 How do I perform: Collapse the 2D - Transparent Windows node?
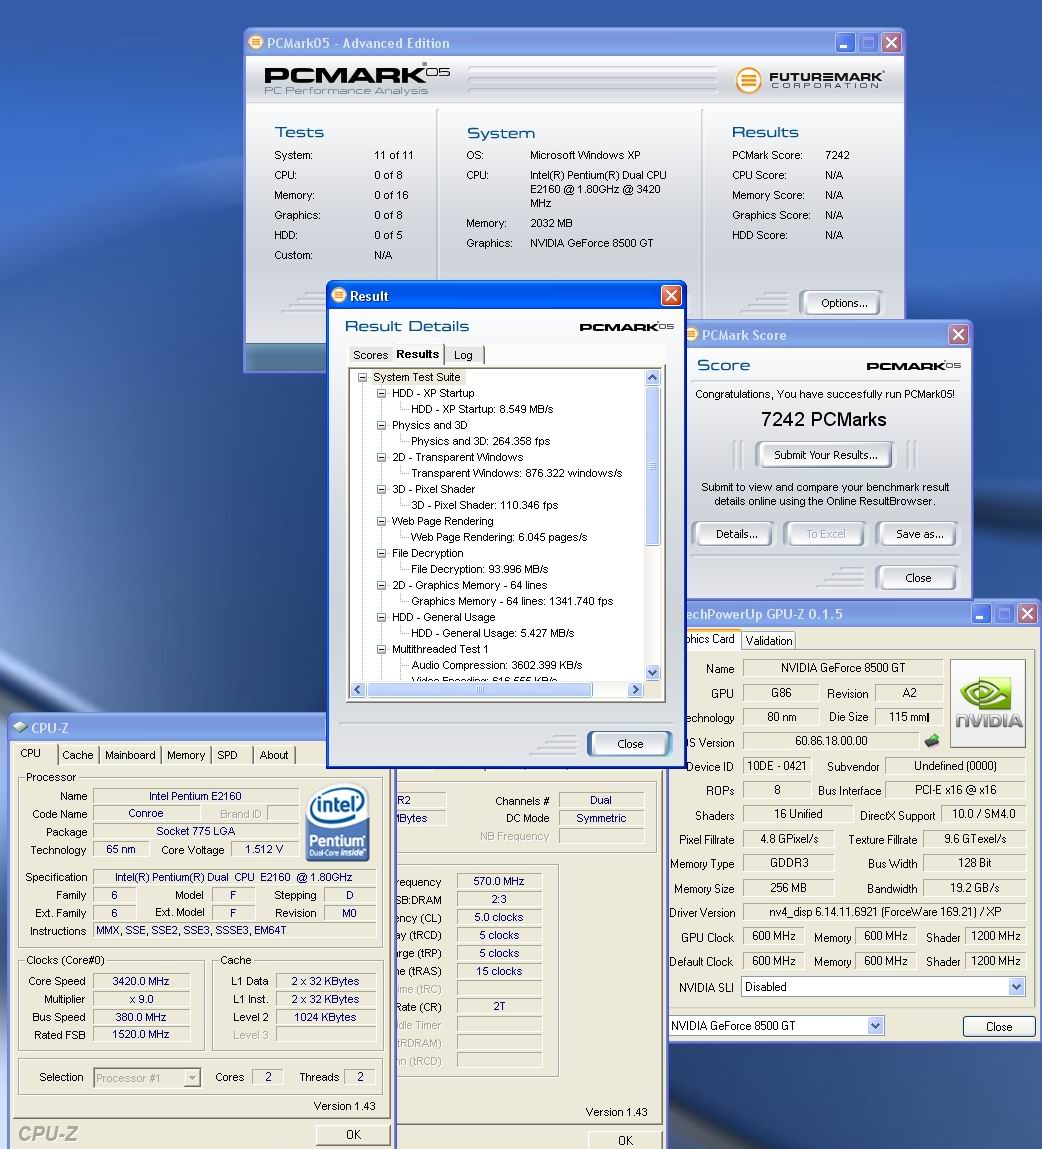[381, 457]
